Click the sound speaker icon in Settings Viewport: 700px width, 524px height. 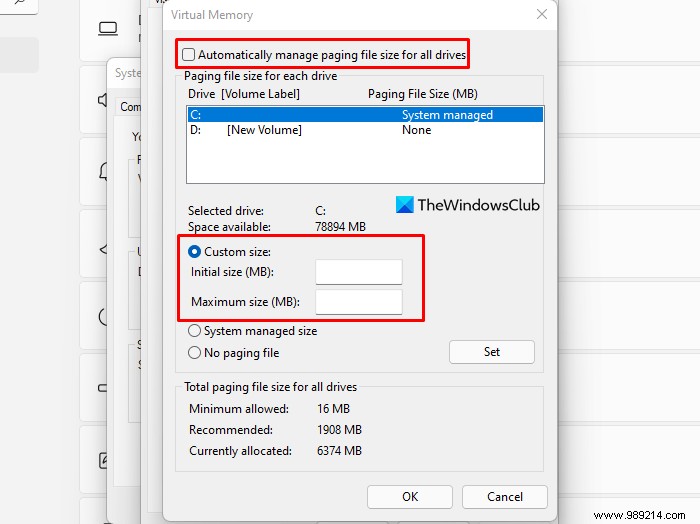click(x=103, y=100)
